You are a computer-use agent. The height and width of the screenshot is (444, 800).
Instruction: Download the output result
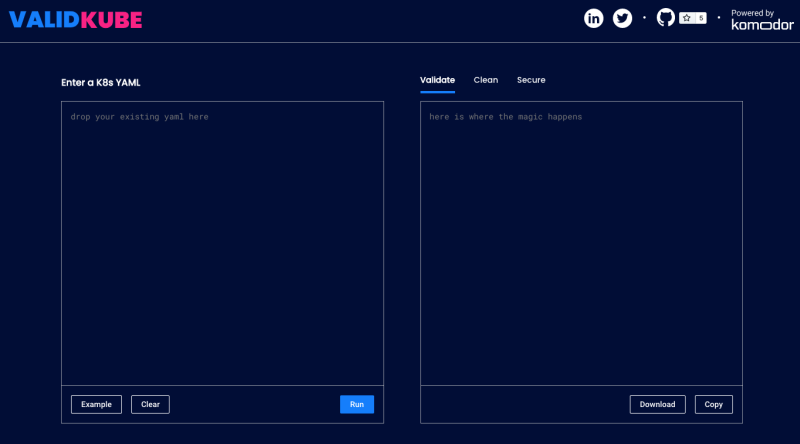(657, 404)
